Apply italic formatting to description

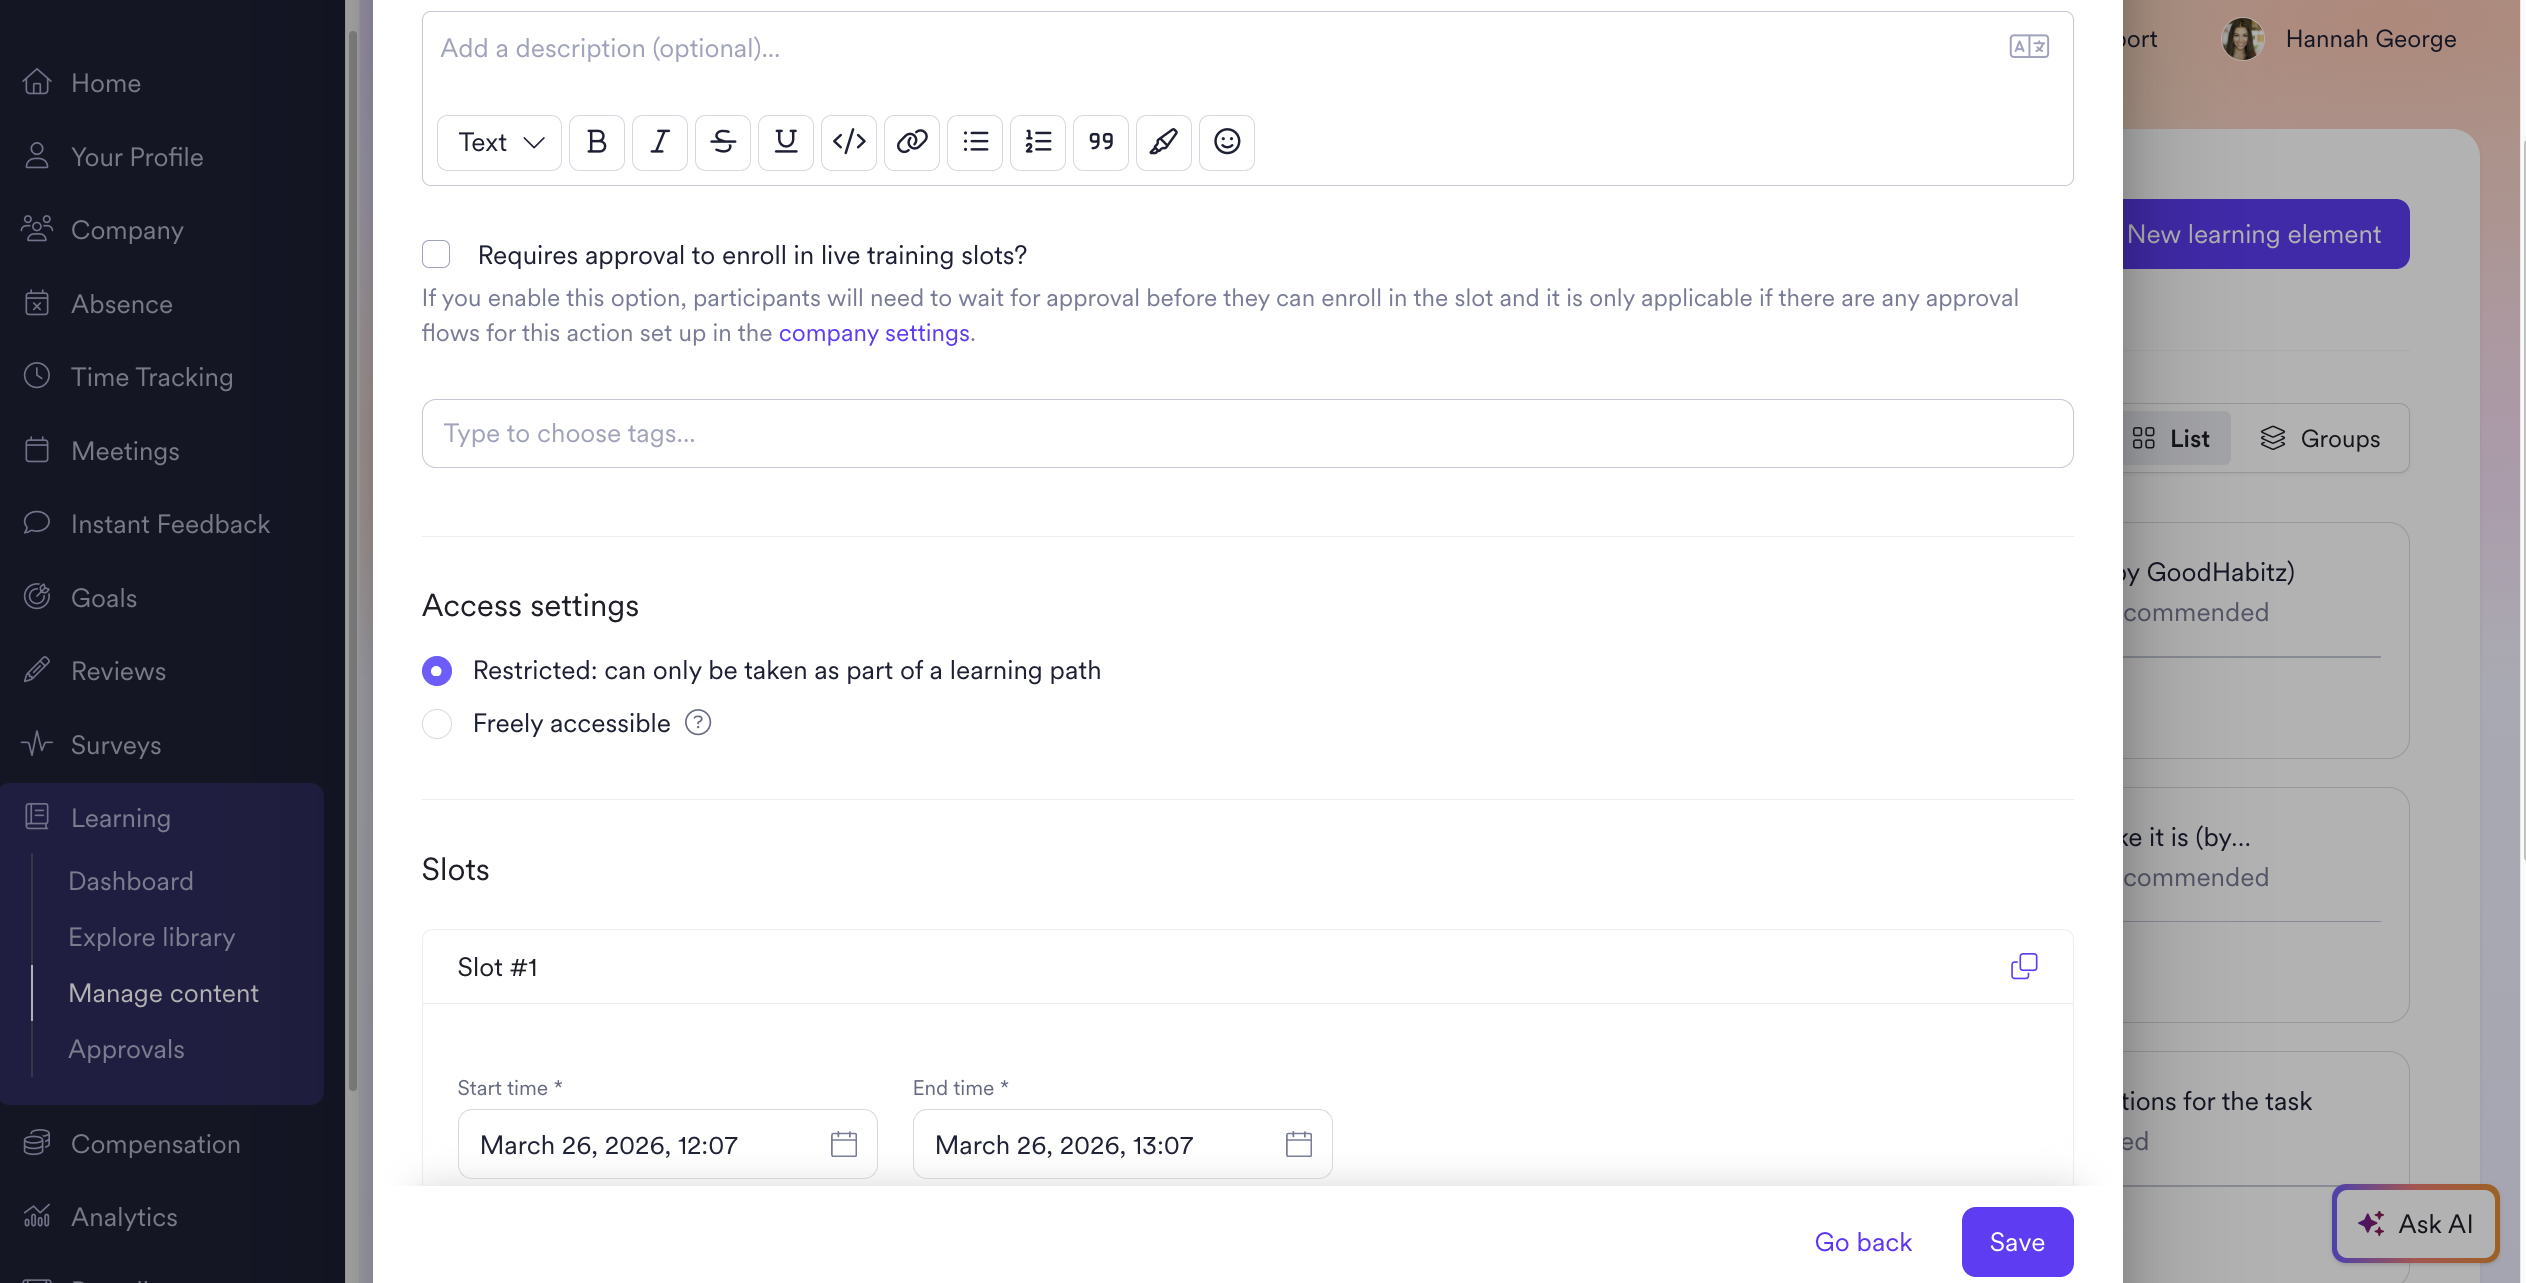click(659, 142)
